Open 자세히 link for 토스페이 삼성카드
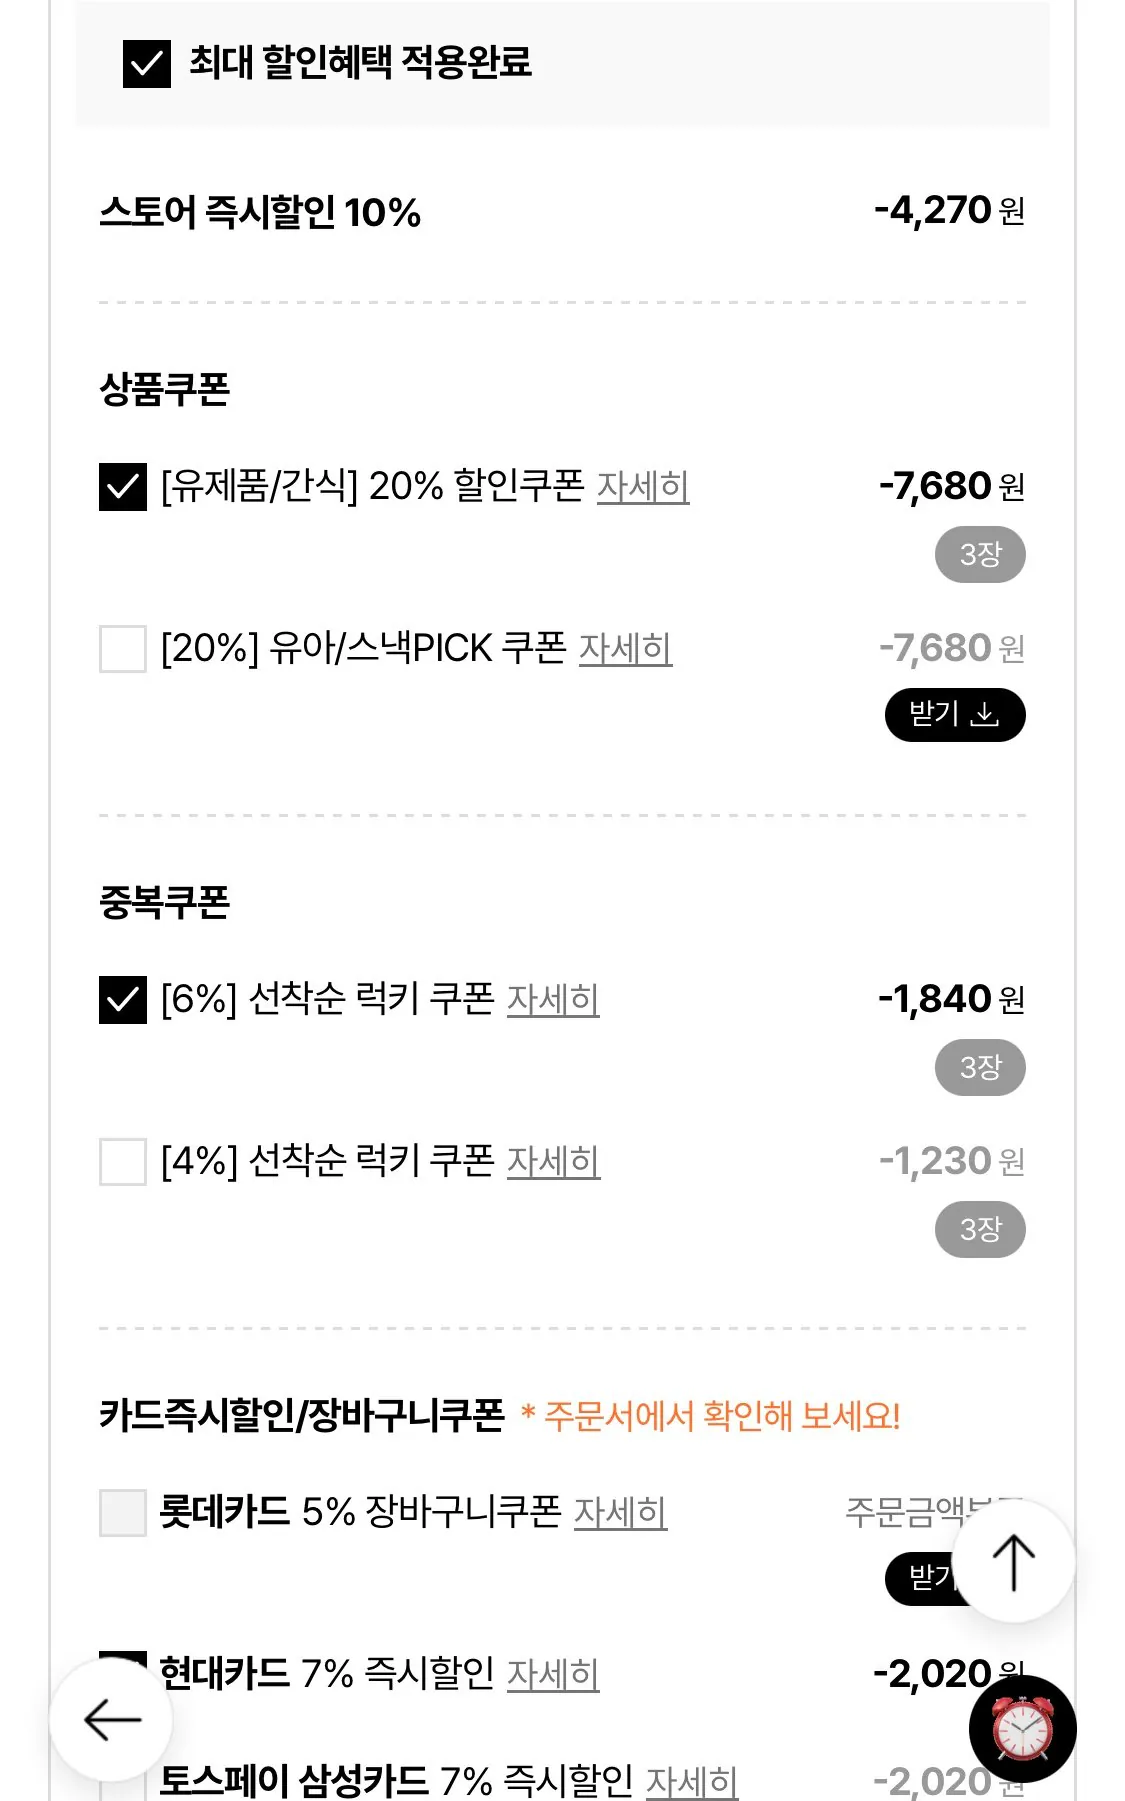The width and height of the screenshot is (1125, 1801). click(692, 1781)
